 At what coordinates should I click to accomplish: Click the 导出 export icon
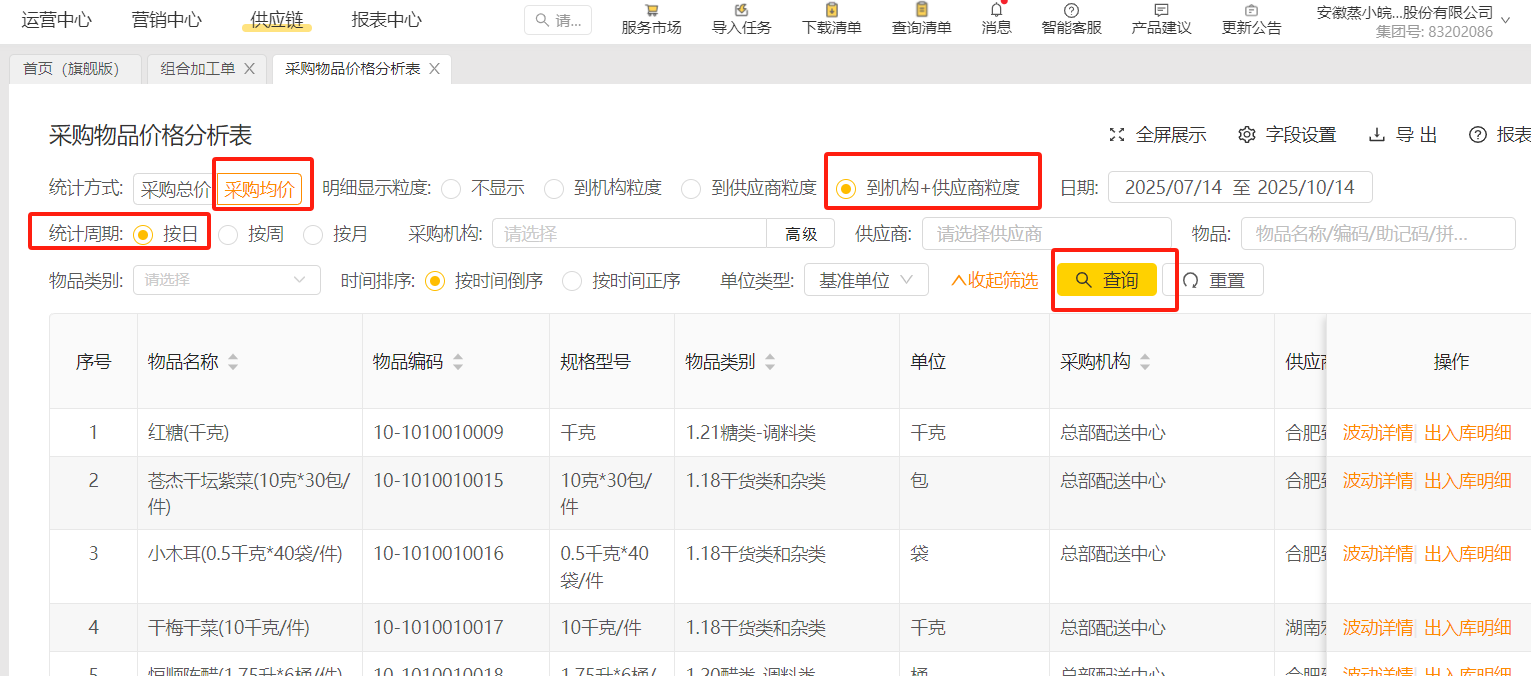coord(1377,135)
